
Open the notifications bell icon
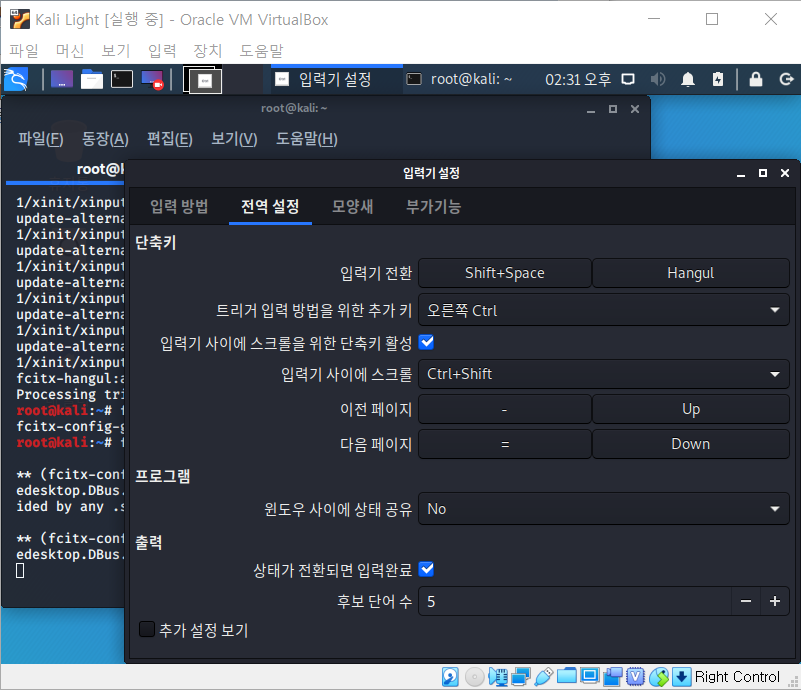(x=688, y=79)
